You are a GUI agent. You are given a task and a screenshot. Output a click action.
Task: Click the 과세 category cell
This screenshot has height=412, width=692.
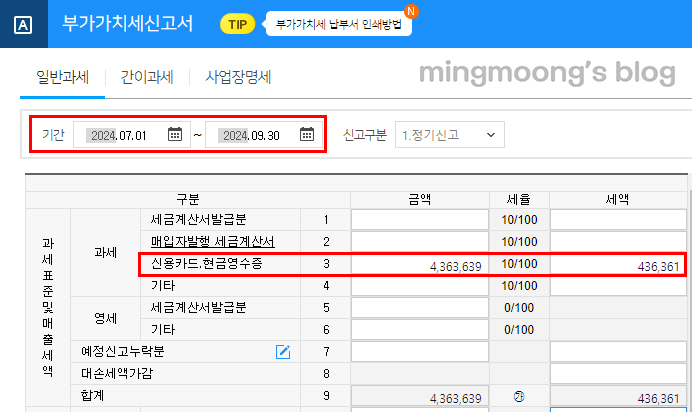105,253
